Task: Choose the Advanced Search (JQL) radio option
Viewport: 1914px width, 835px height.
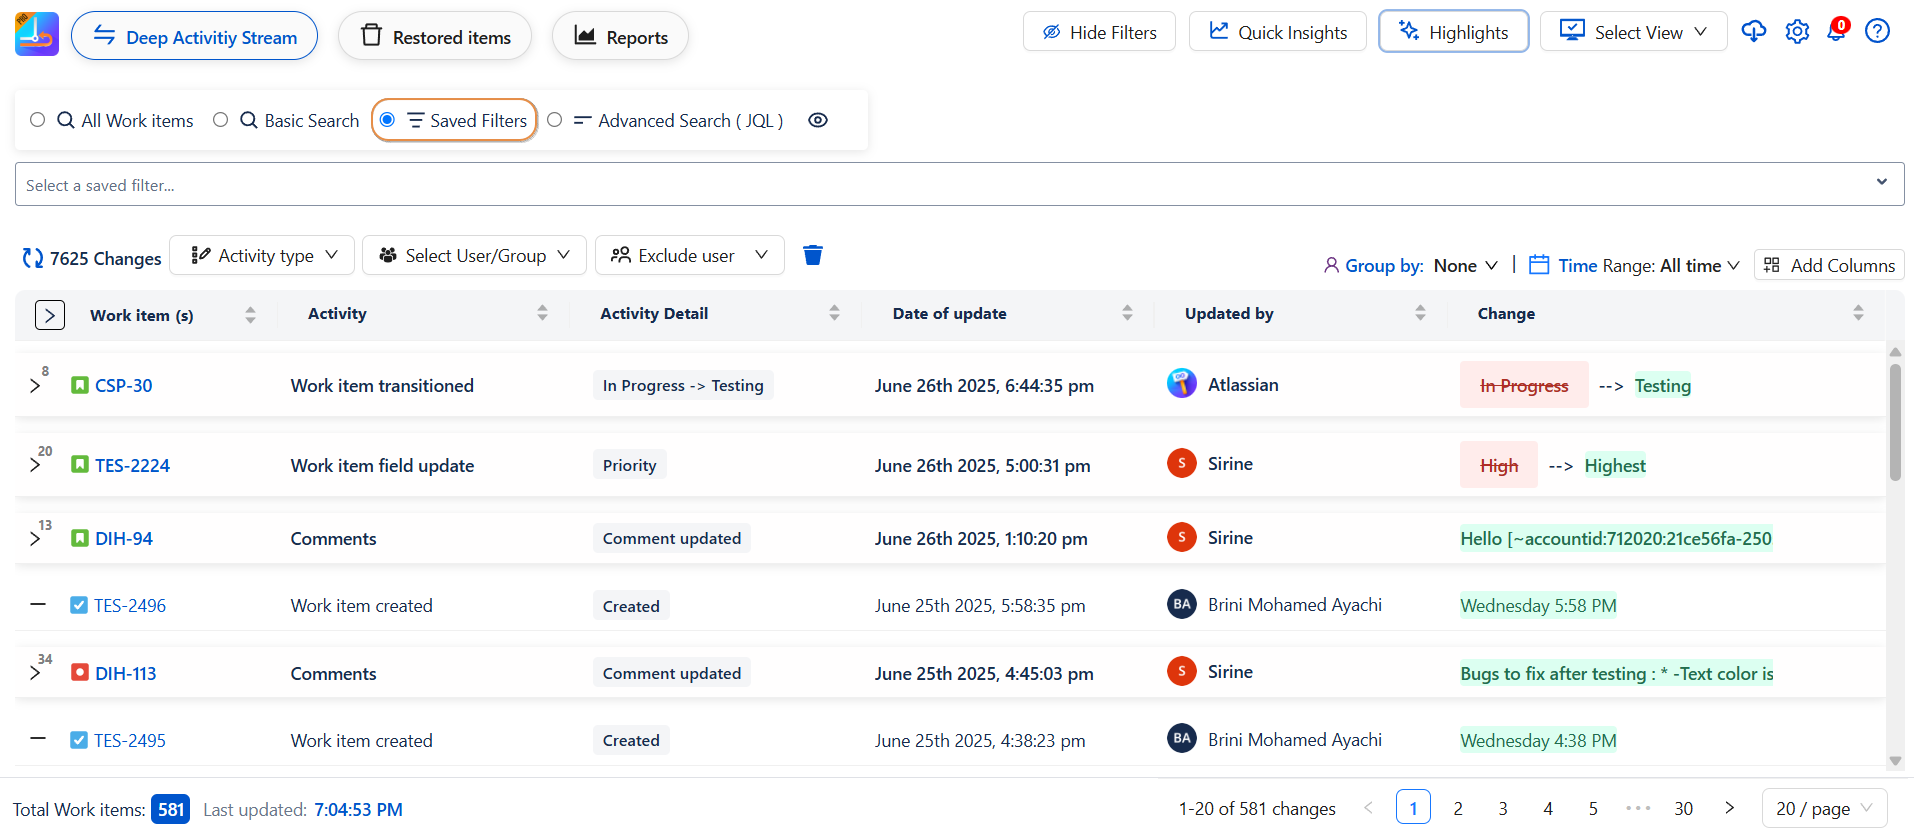Action: click(555, 120)
